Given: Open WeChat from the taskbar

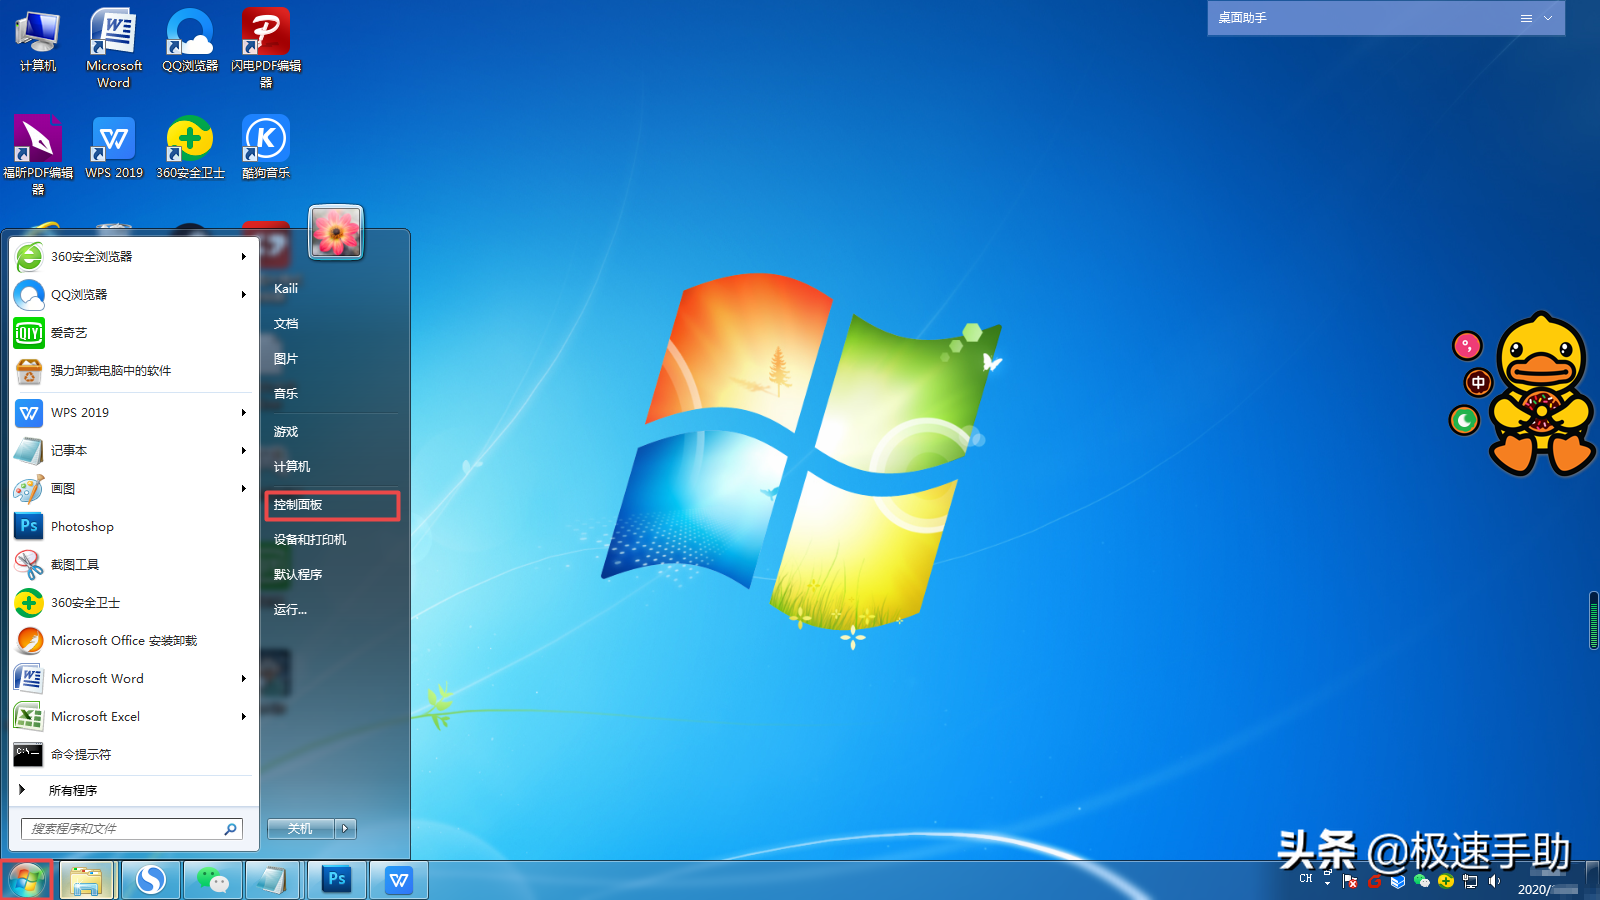Looking at the screenshot, I should point(212,880).
